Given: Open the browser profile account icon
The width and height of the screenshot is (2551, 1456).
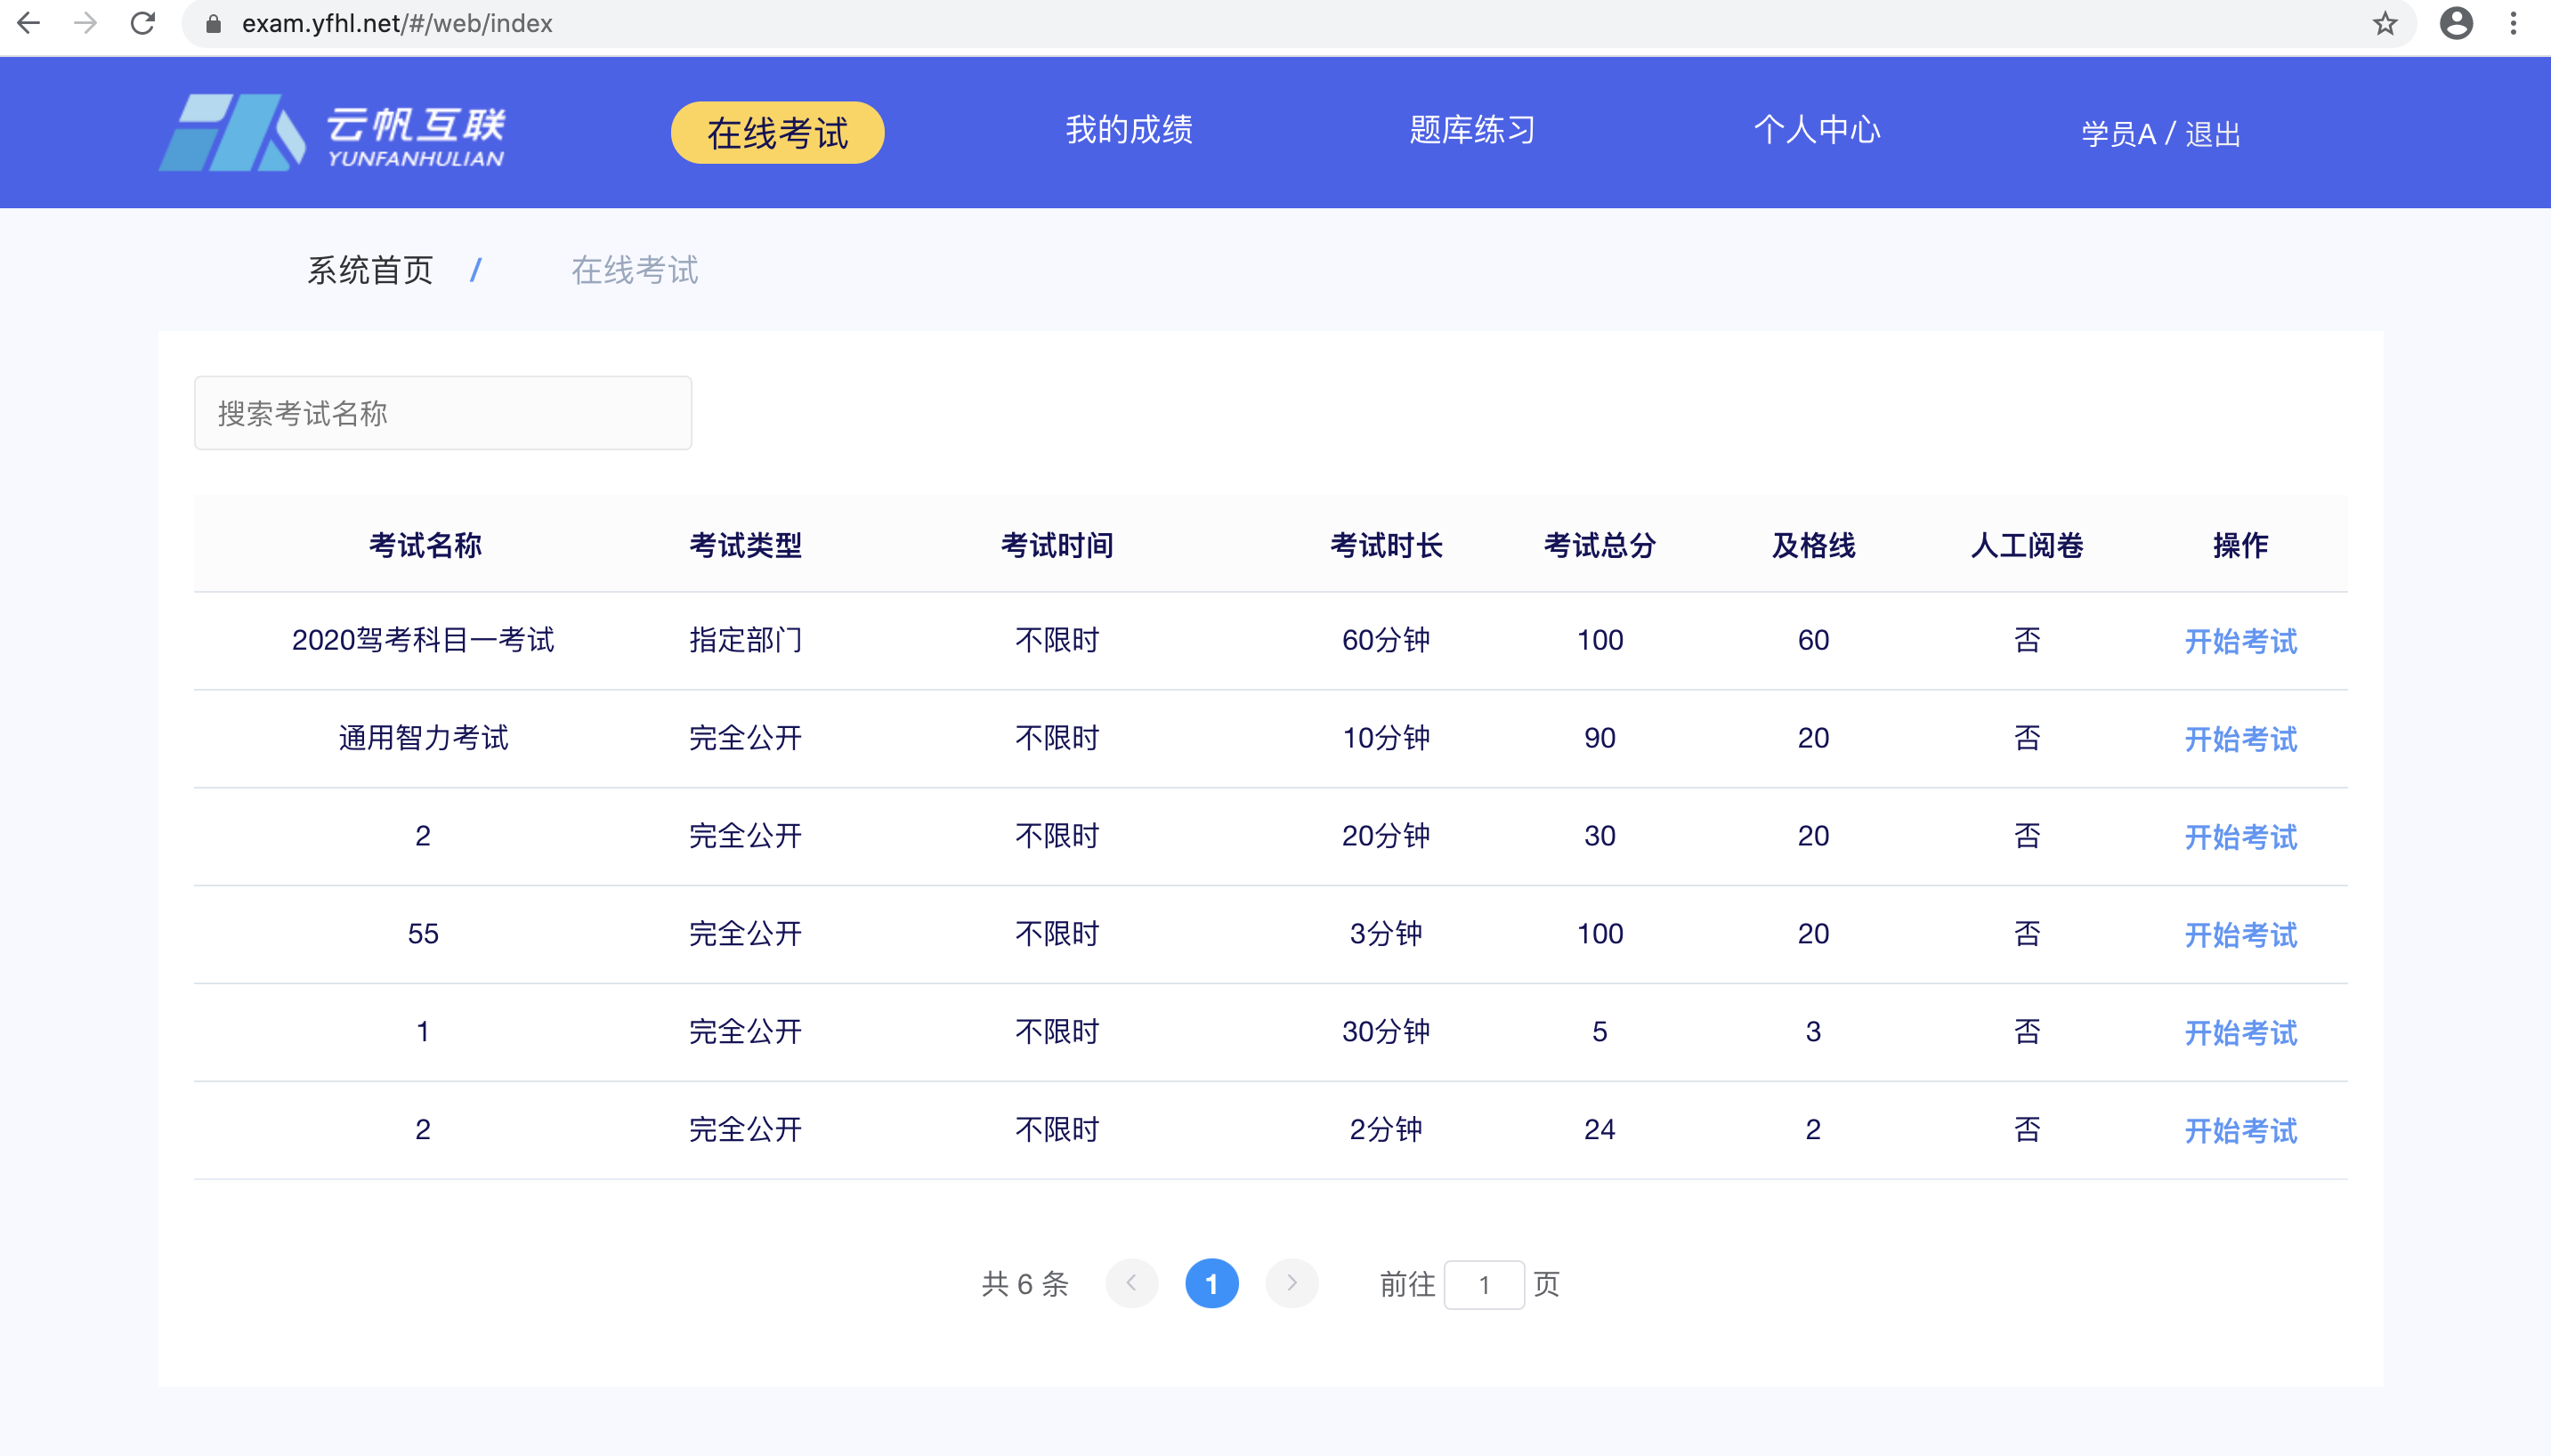Looking at the screenshot, I should pos(2457,22).
